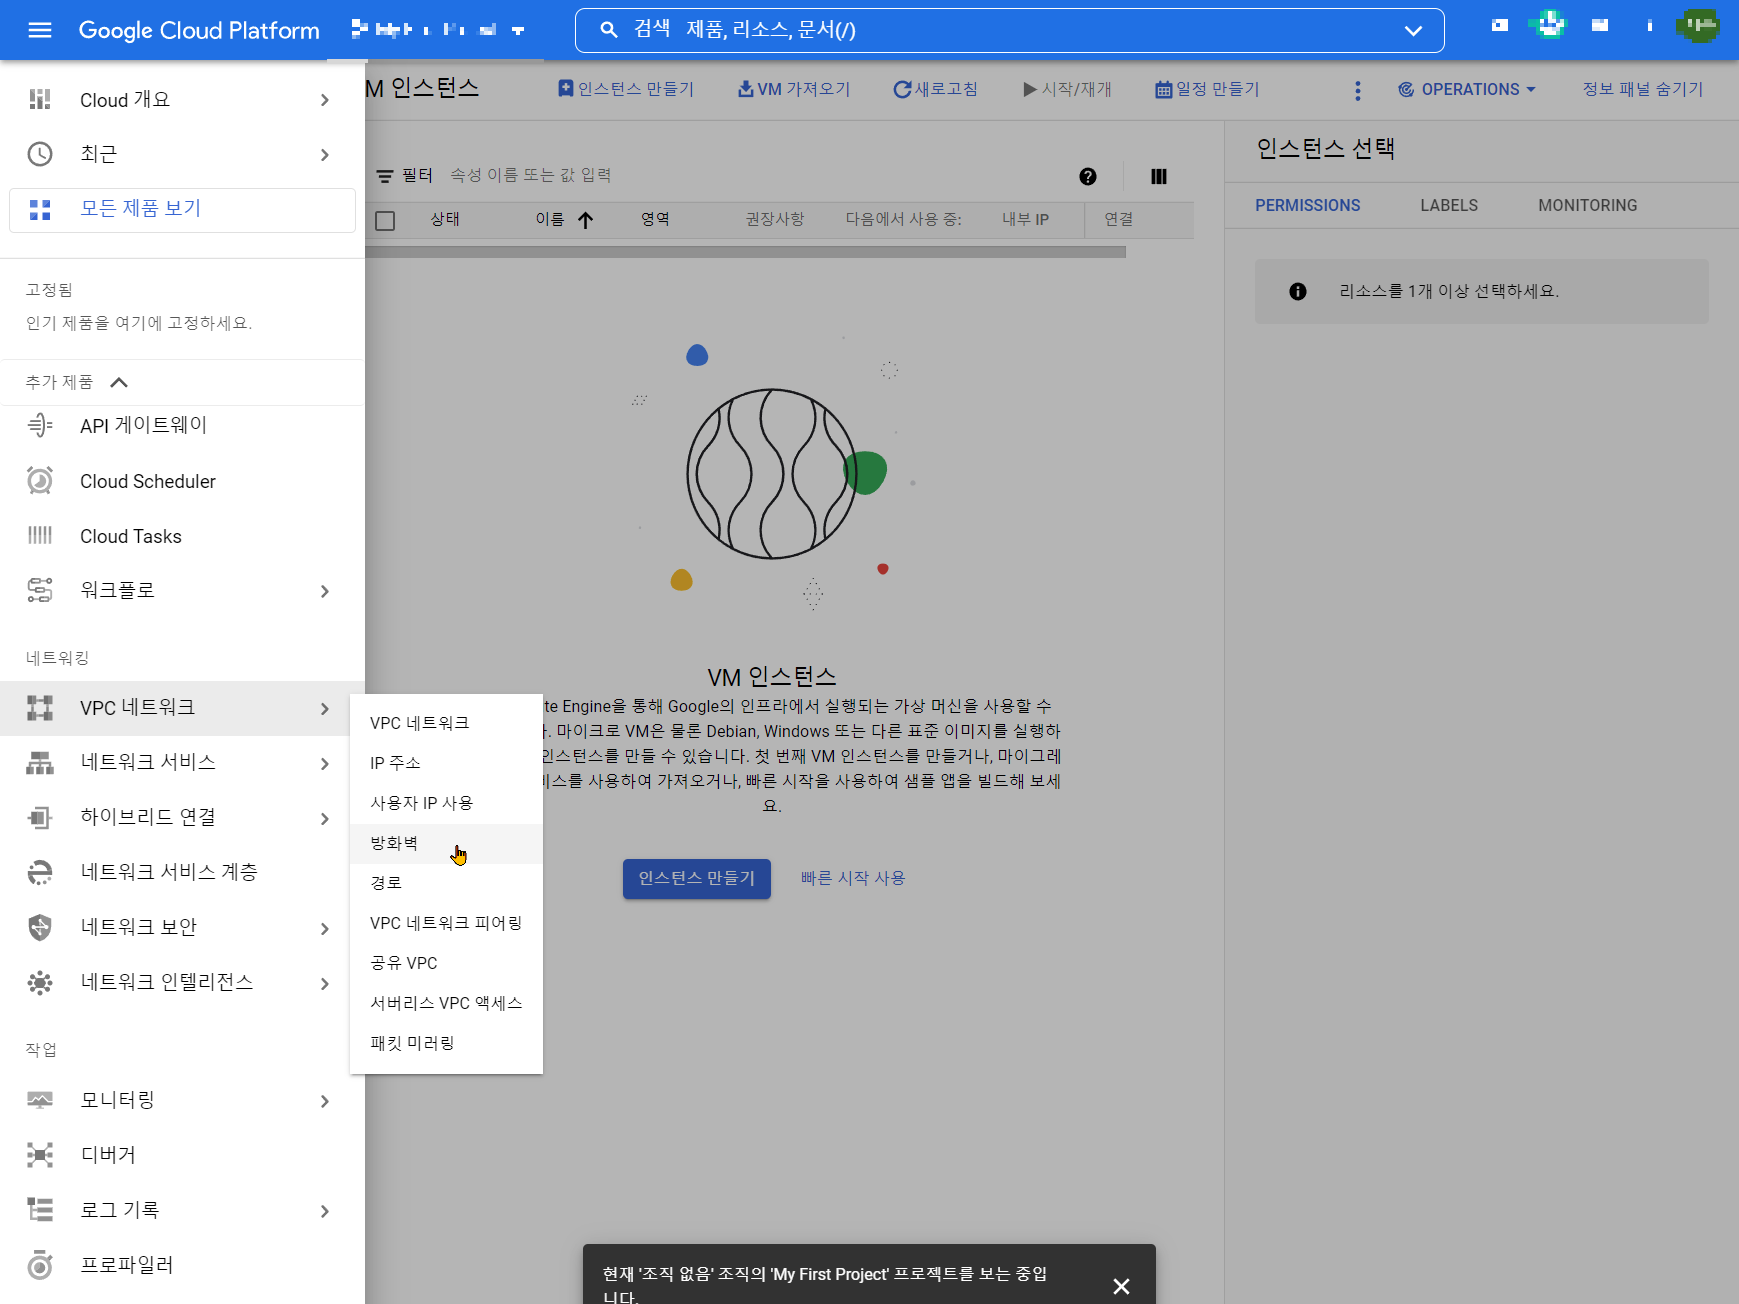Image resolution: width=1739 pixels, height=1304 pixels.
Task: Open the OPERATIONS dropdown
Action: pyautogui.click(x=1467, y=90)
